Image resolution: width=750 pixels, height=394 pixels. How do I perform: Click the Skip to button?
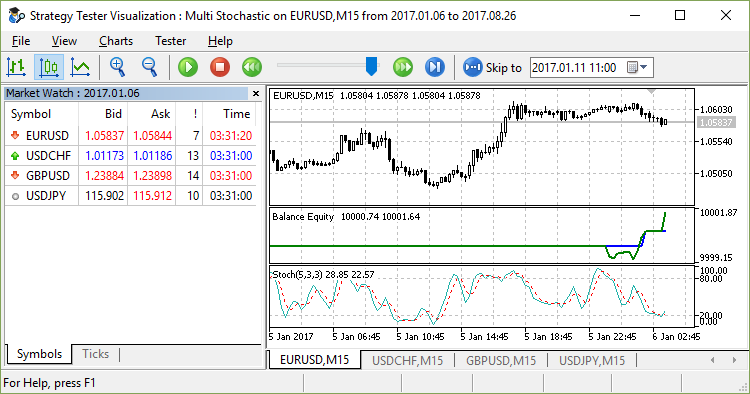click(492, 67)
